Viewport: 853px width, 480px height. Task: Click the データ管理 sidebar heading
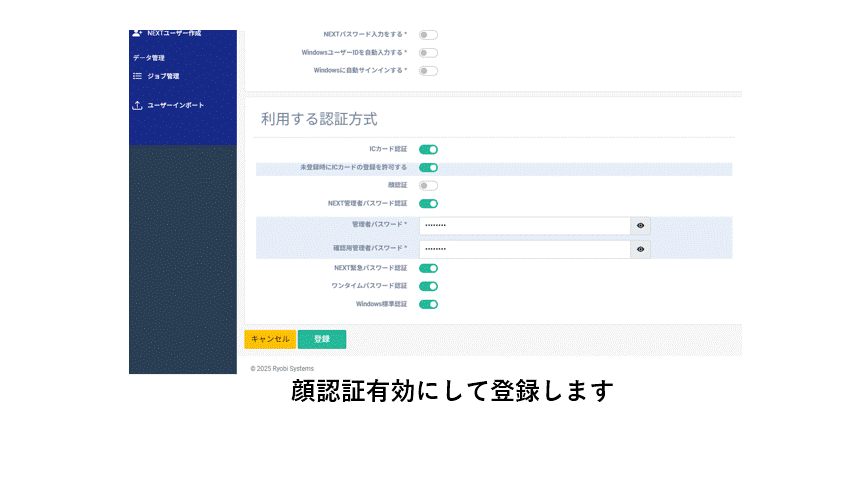click(149, 58)
